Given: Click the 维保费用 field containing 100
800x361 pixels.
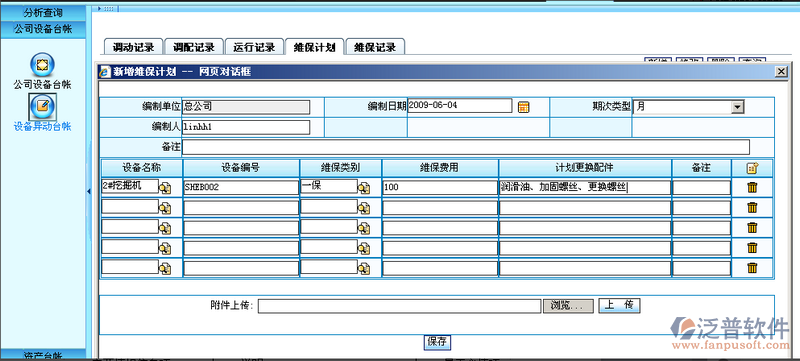Looking at the screenshot, I should tap(440, 188).
